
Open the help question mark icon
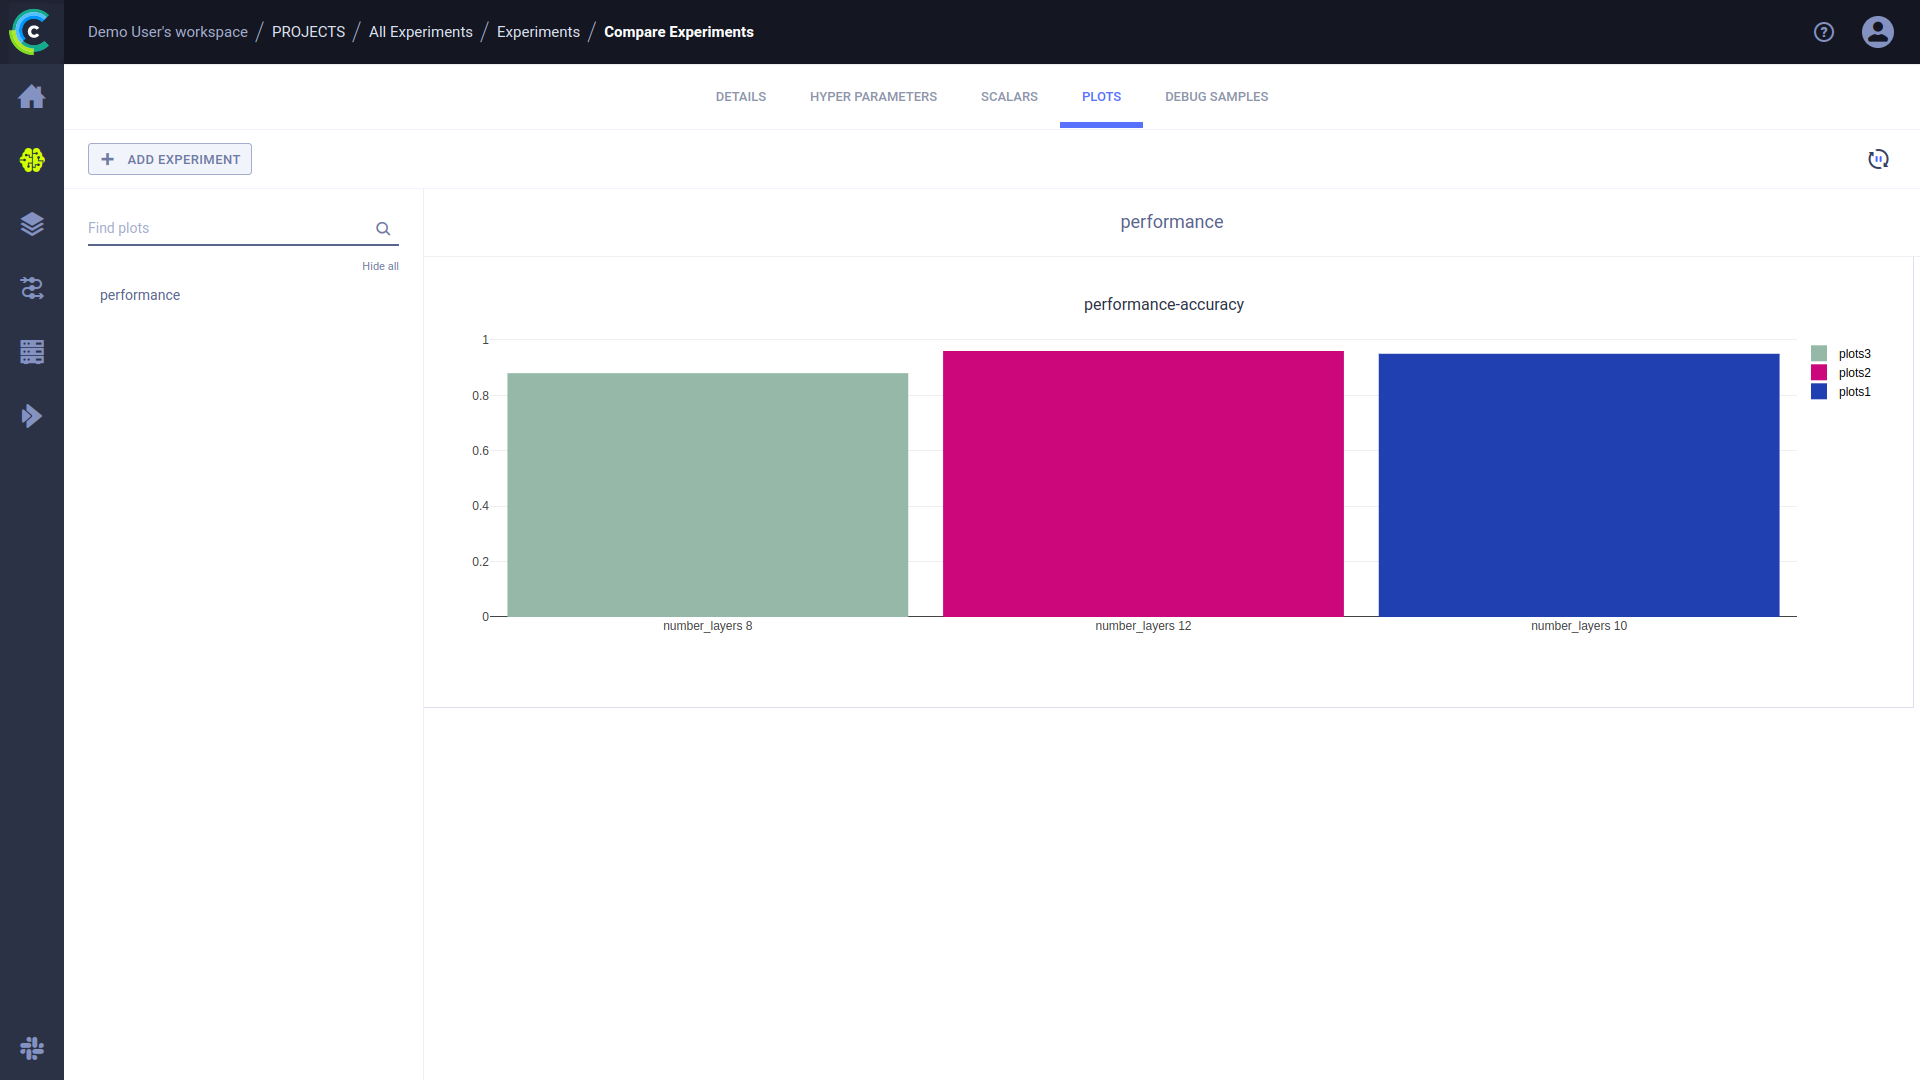pyautogui.click(x=1824, y=32)
